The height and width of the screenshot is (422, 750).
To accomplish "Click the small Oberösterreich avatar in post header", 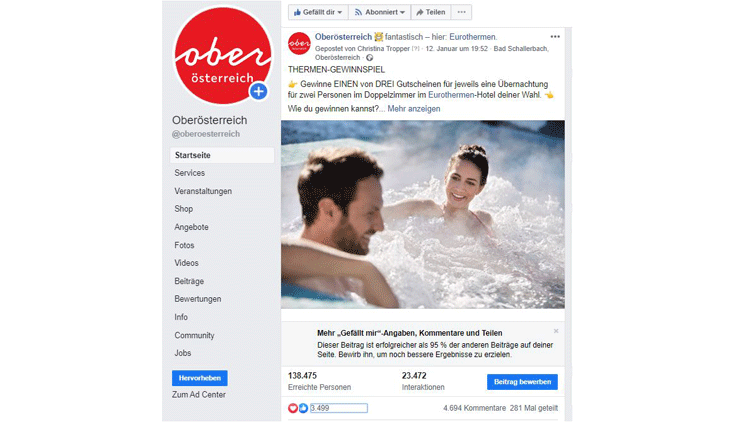I will (x=299, y=44).
